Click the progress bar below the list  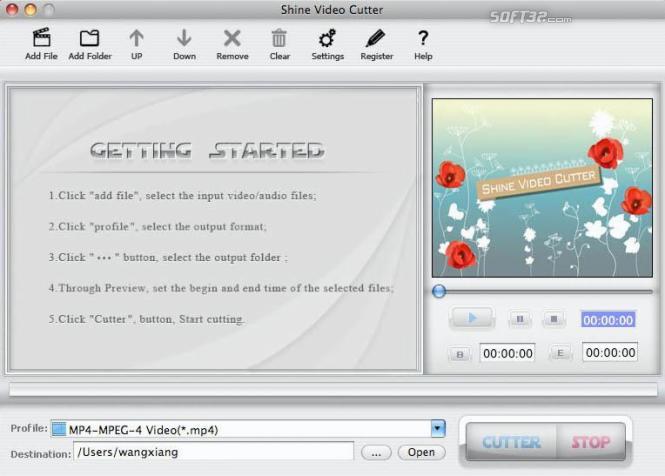333,389
